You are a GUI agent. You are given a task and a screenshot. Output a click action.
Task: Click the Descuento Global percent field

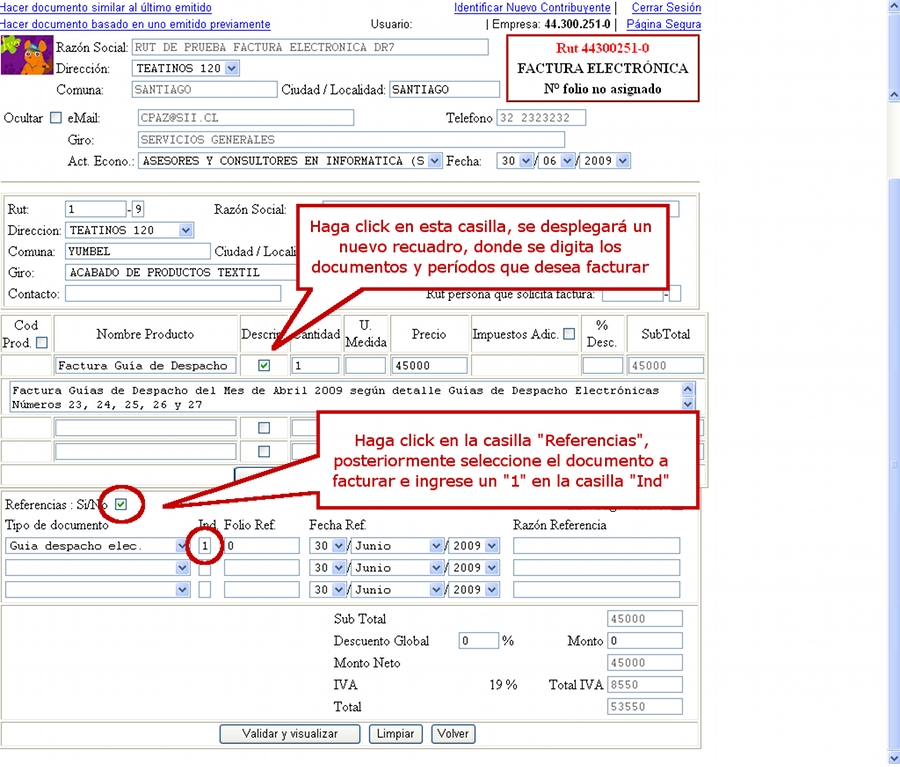click(x=479, y=641)
